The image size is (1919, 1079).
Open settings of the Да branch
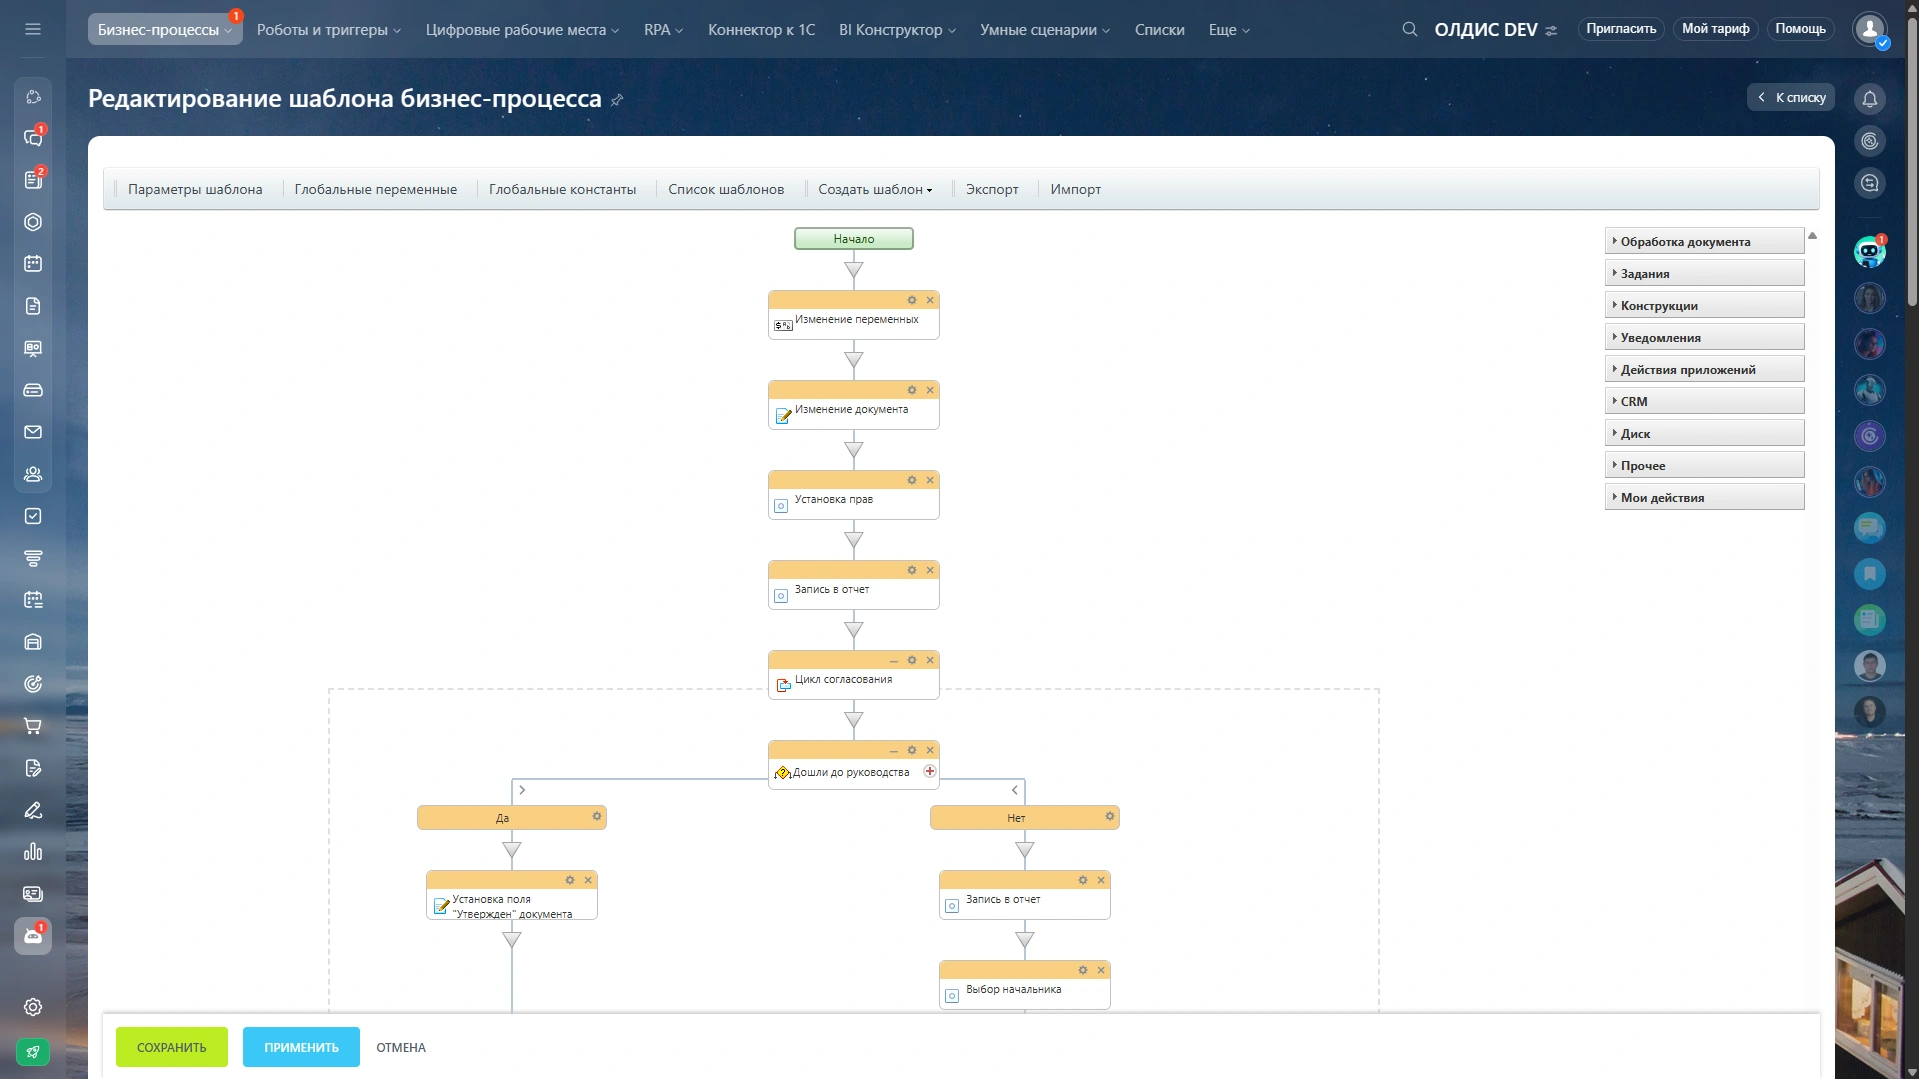tap(597, 817)
